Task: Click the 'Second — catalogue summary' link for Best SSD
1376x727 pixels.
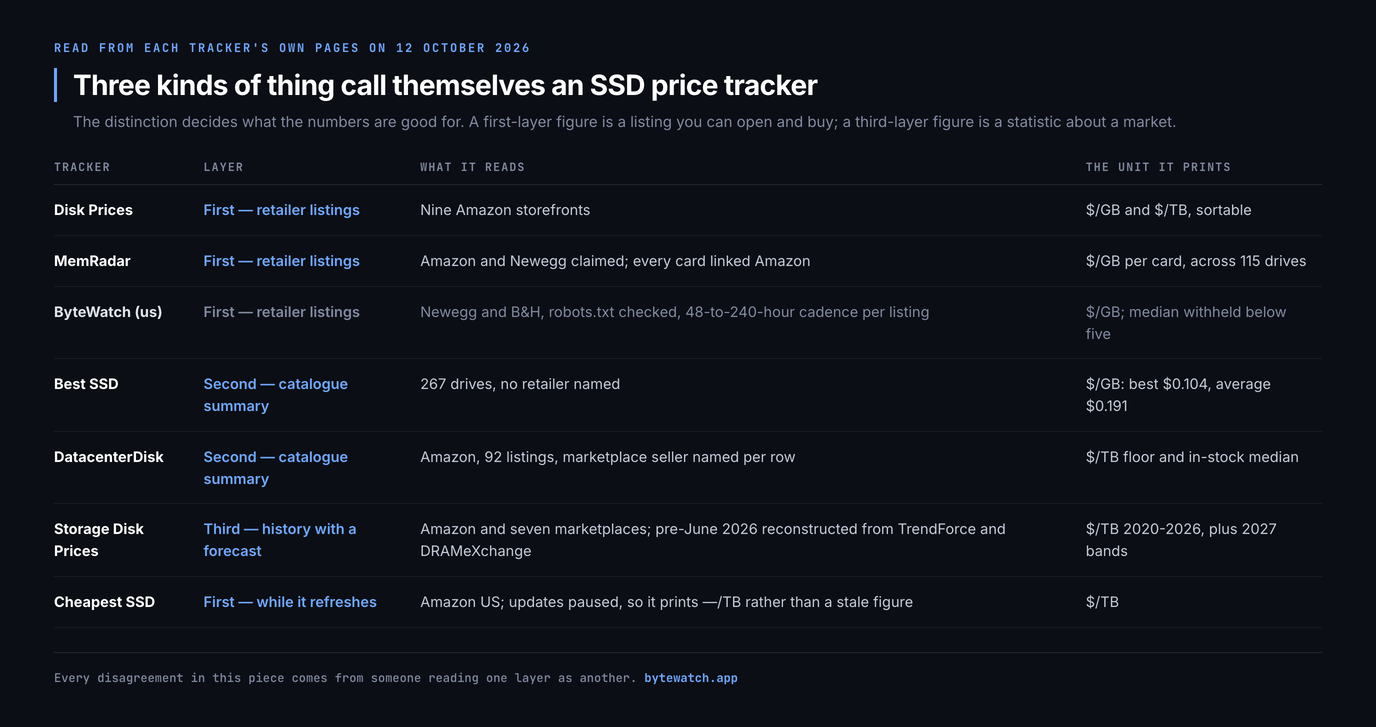Action: [x=276, y=395]
